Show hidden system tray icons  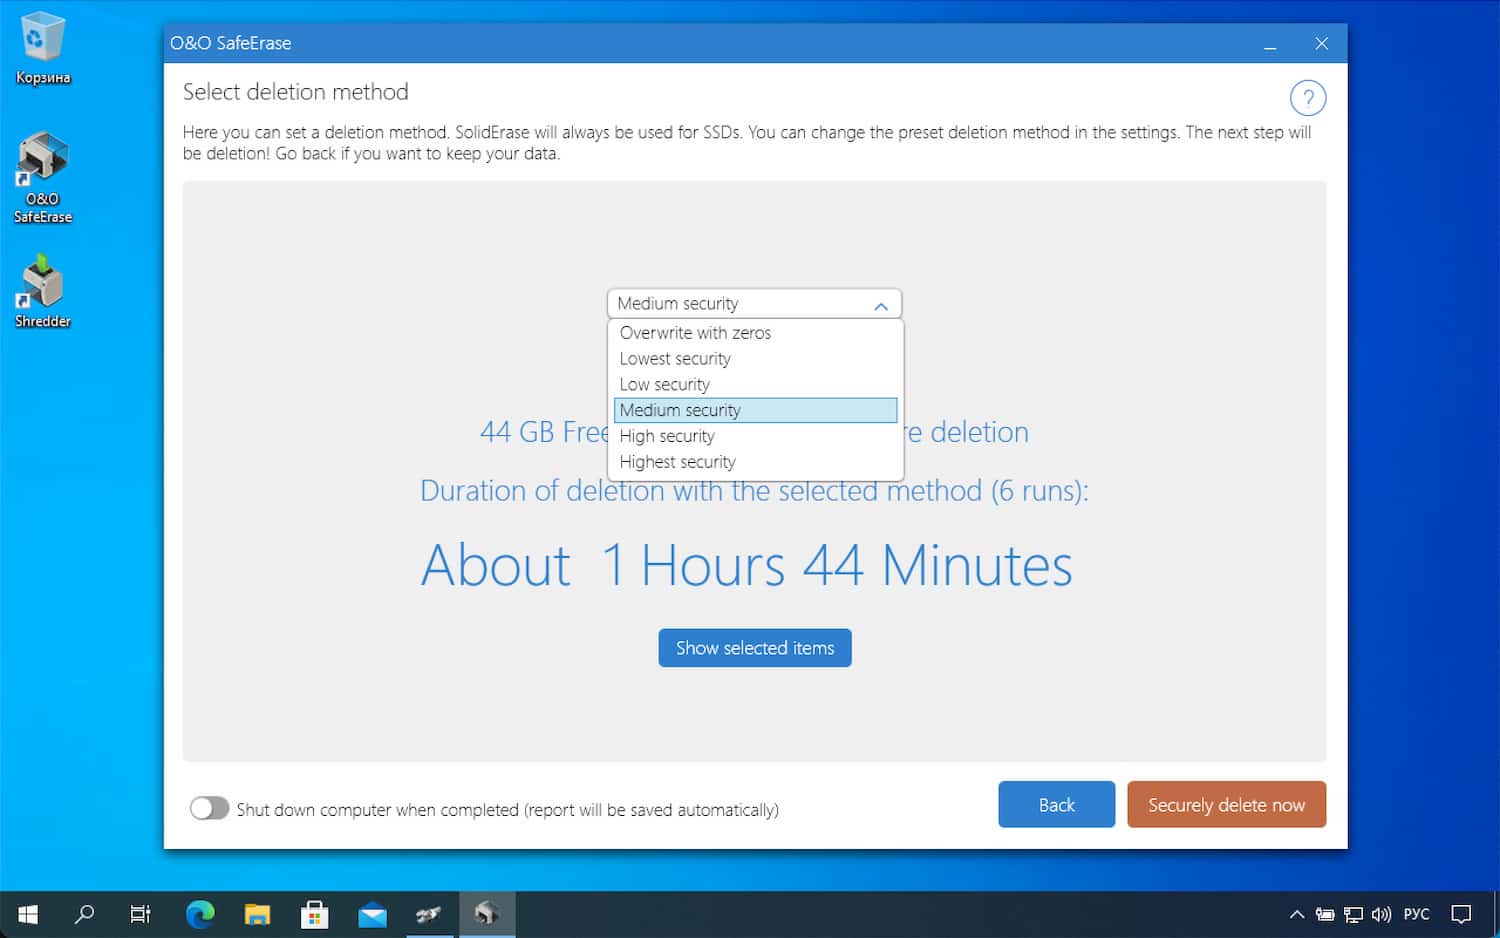(x=1297, y=914)
